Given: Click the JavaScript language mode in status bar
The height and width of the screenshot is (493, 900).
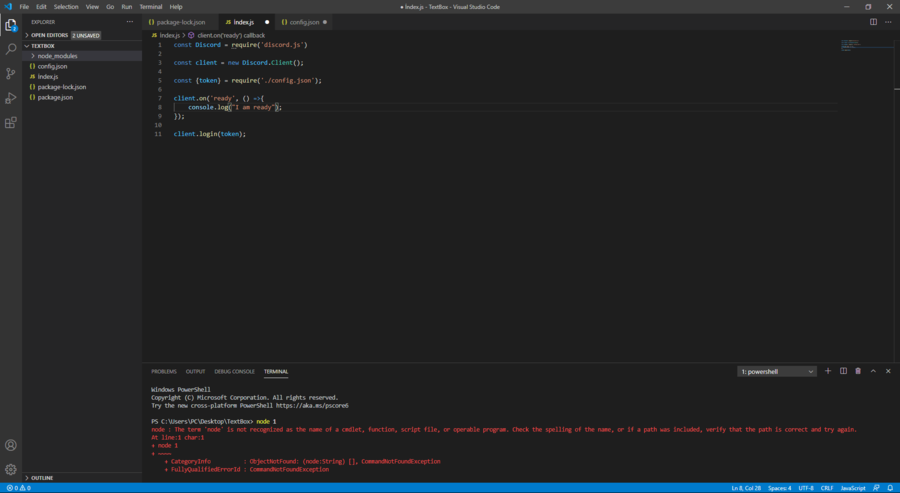Looking at the screenshot, I should [x=853, y=488].
